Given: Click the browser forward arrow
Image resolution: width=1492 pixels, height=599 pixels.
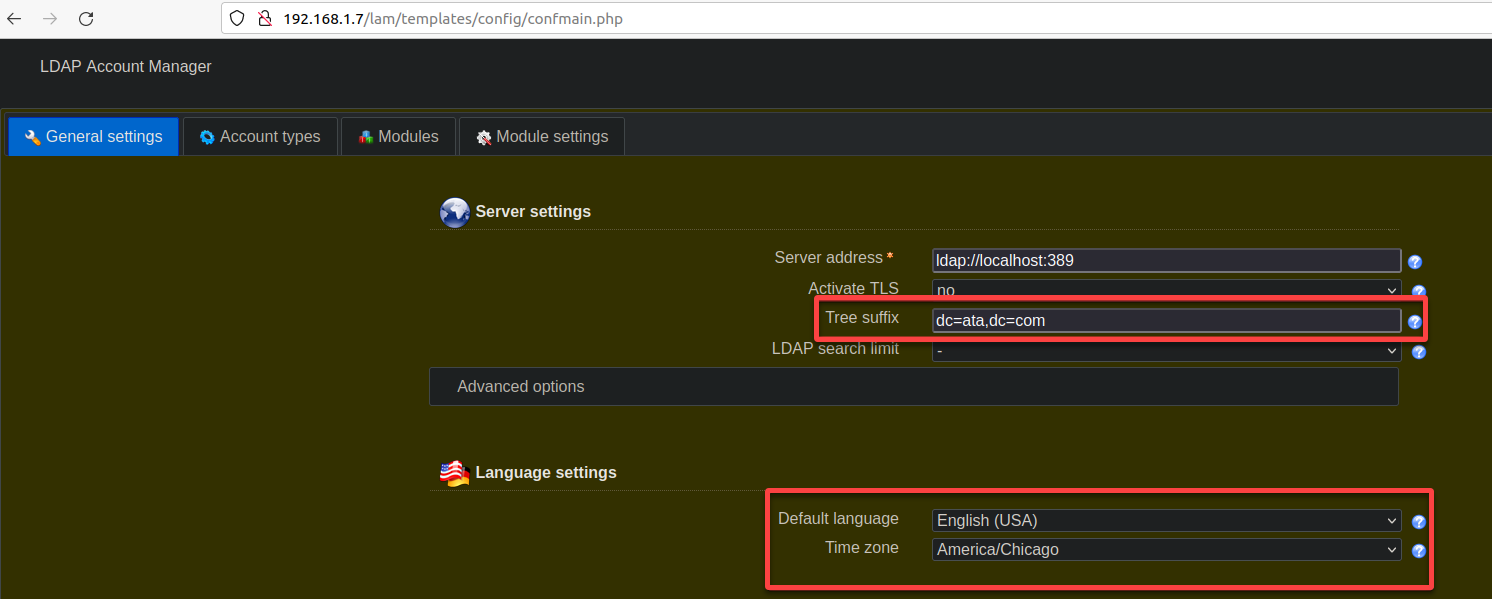Looking at the screenshot, I should pos(50,18).
